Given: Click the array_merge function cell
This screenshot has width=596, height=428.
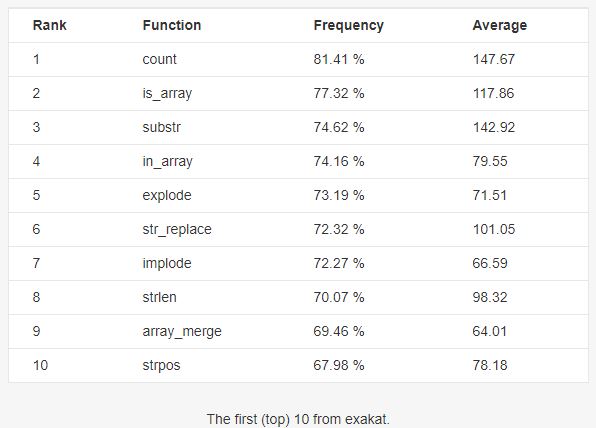Looking at the screenshot, I should (x=182, y=331).
